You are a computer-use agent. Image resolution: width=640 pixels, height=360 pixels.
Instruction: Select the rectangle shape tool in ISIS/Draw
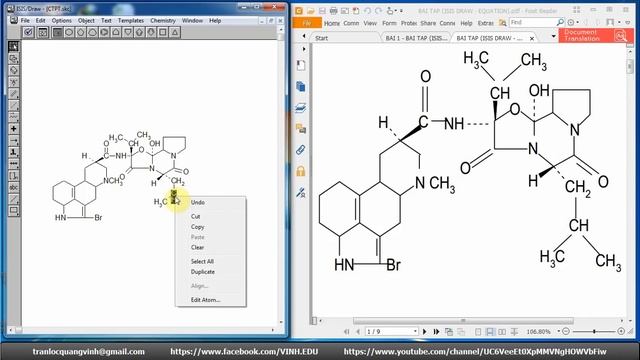[x=13, y=211]
